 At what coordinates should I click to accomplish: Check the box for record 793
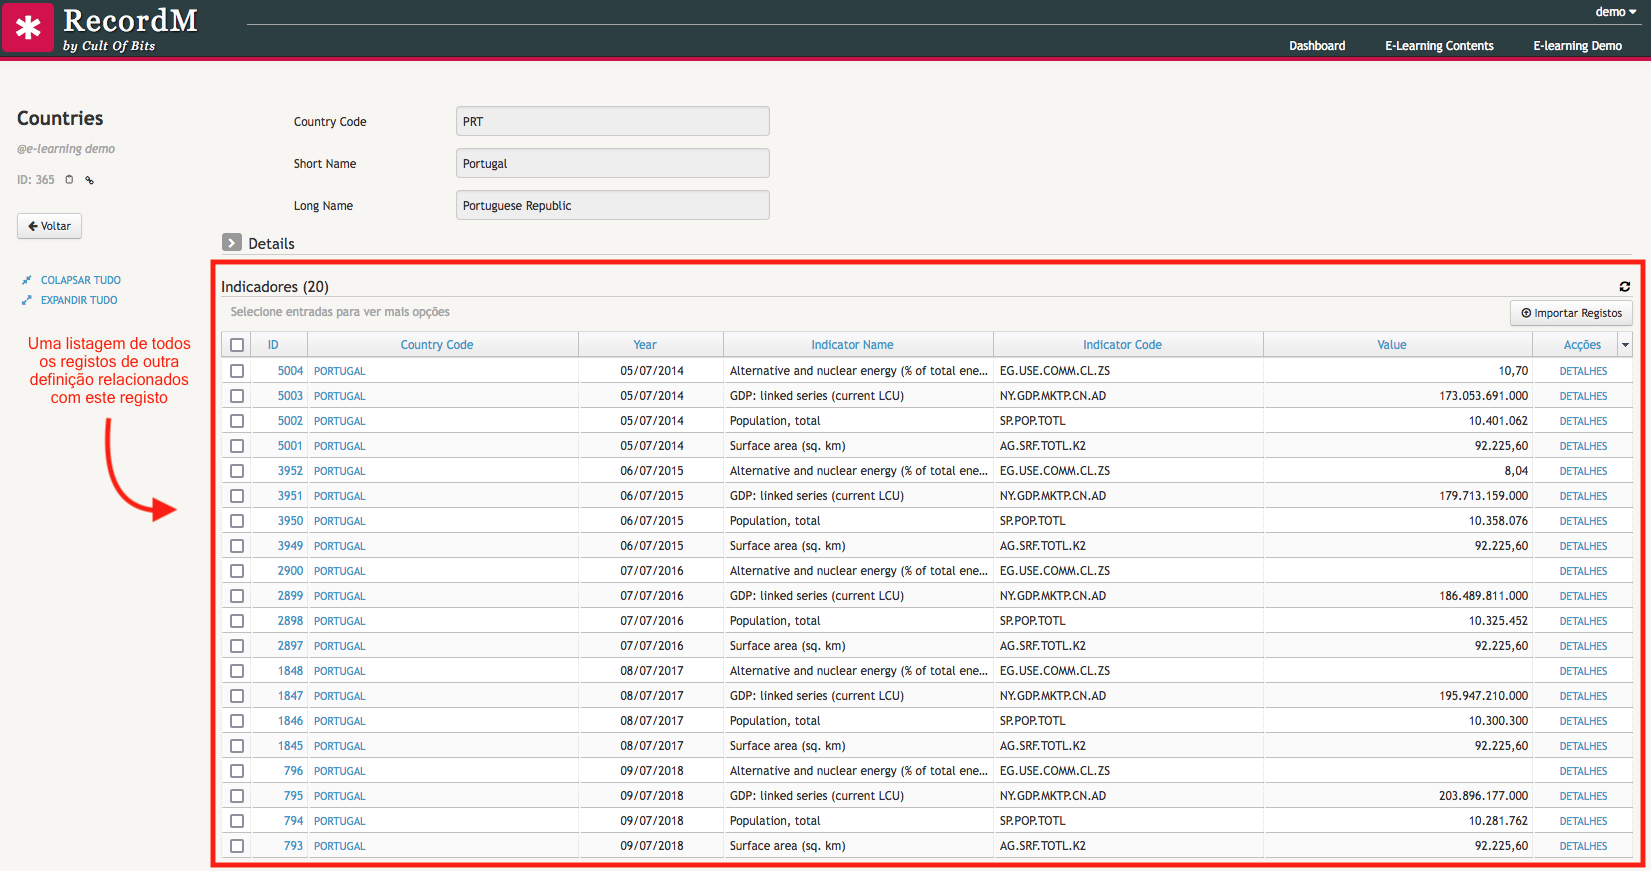[x=237, y=846]
